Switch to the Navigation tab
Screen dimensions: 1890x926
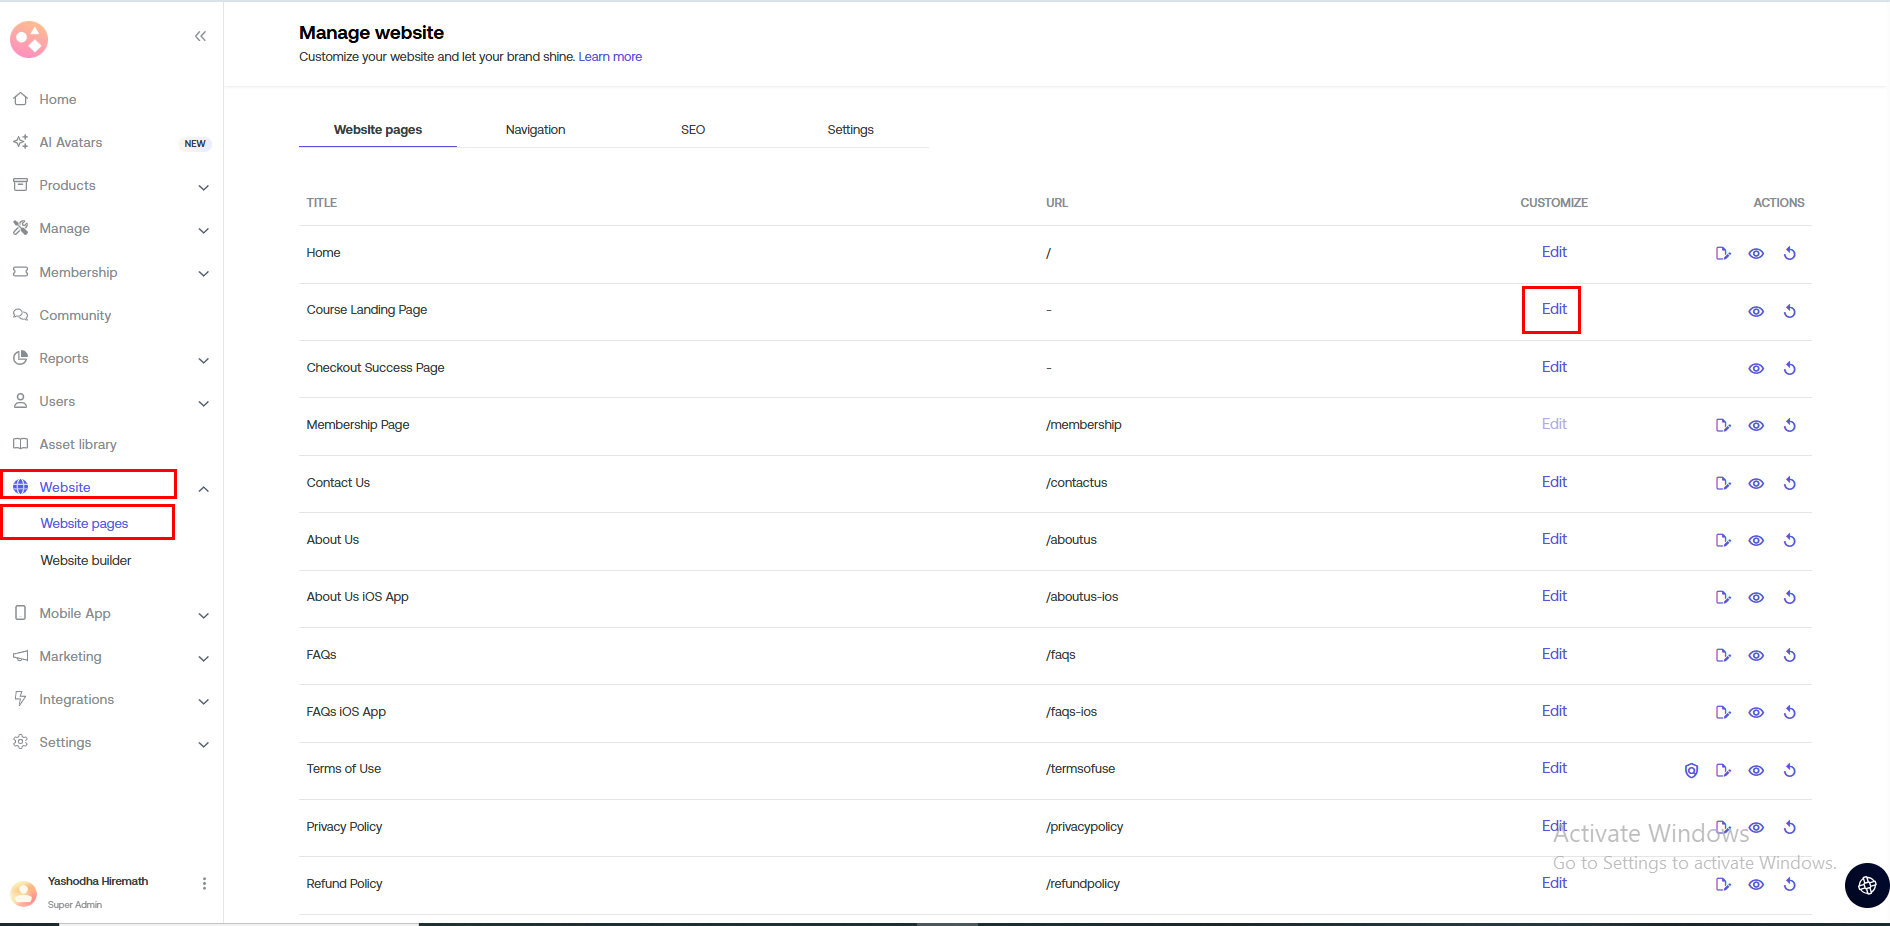point(535,130)
